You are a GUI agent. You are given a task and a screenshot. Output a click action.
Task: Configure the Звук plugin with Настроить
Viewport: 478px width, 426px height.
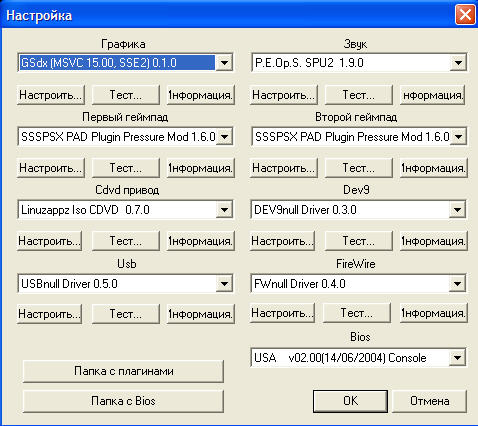(284, 95)
